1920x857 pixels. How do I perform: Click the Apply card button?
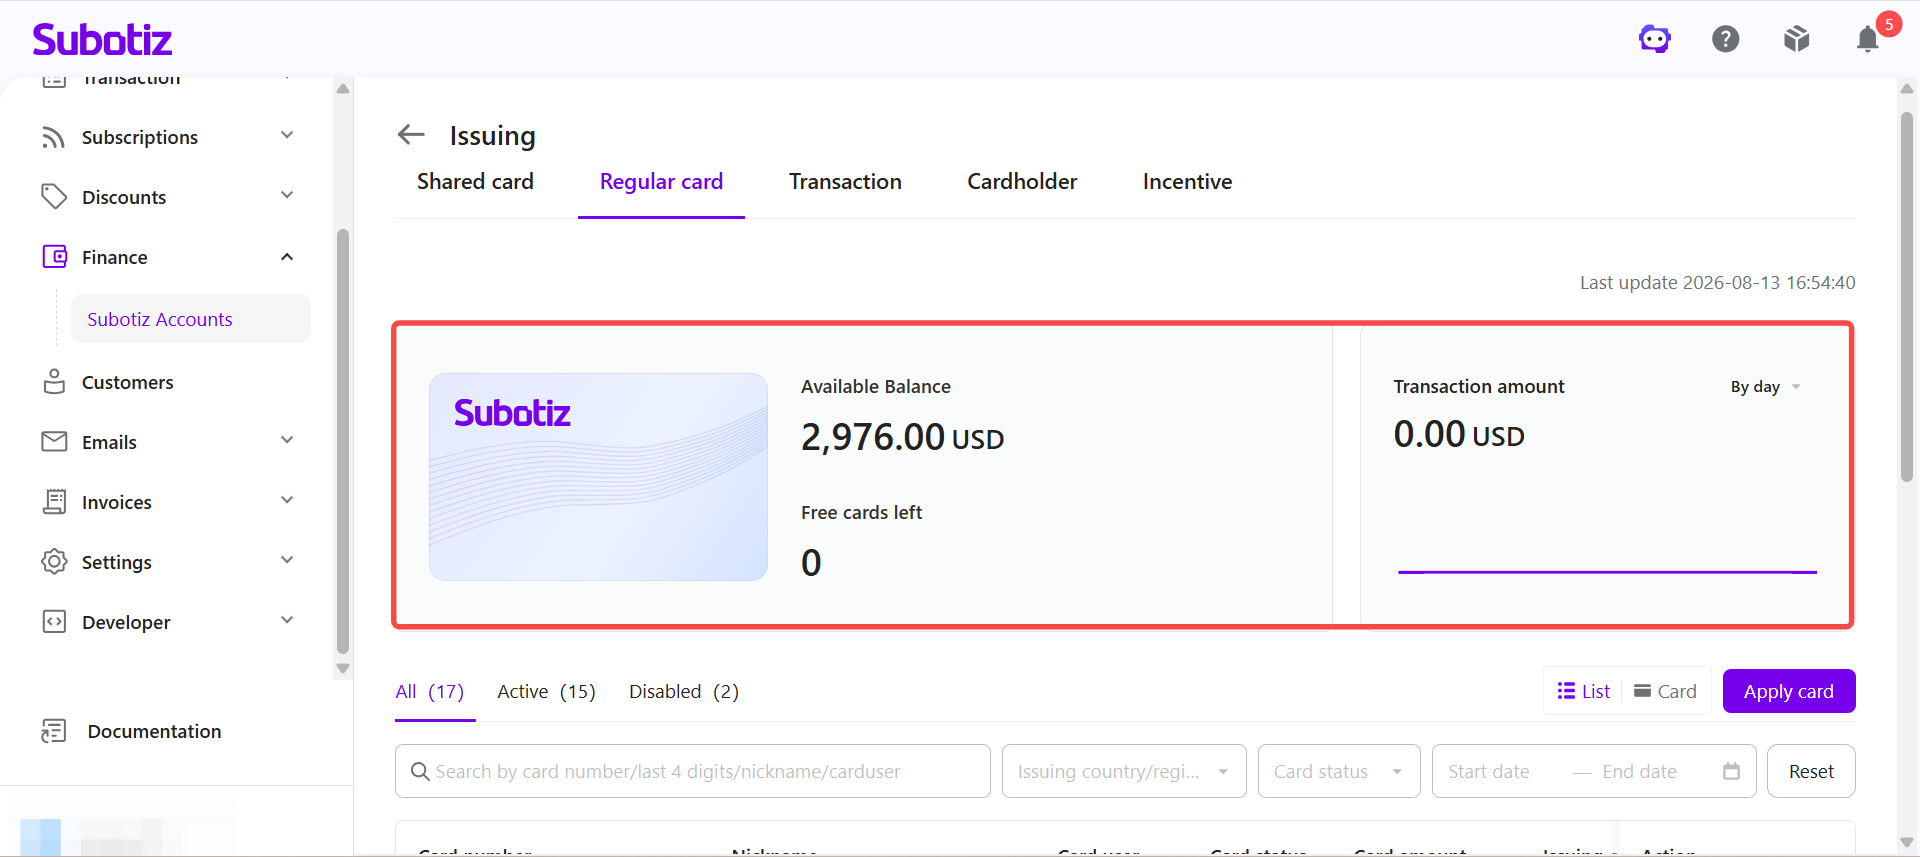pos(1789,691)
